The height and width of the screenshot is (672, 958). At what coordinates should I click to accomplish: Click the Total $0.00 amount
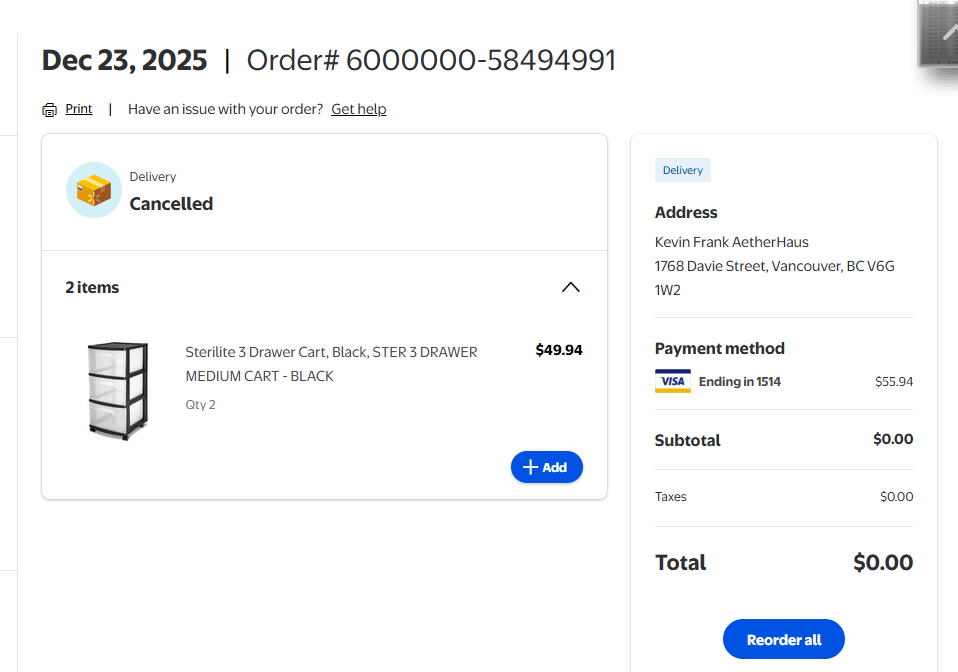(x=883, y=563)
